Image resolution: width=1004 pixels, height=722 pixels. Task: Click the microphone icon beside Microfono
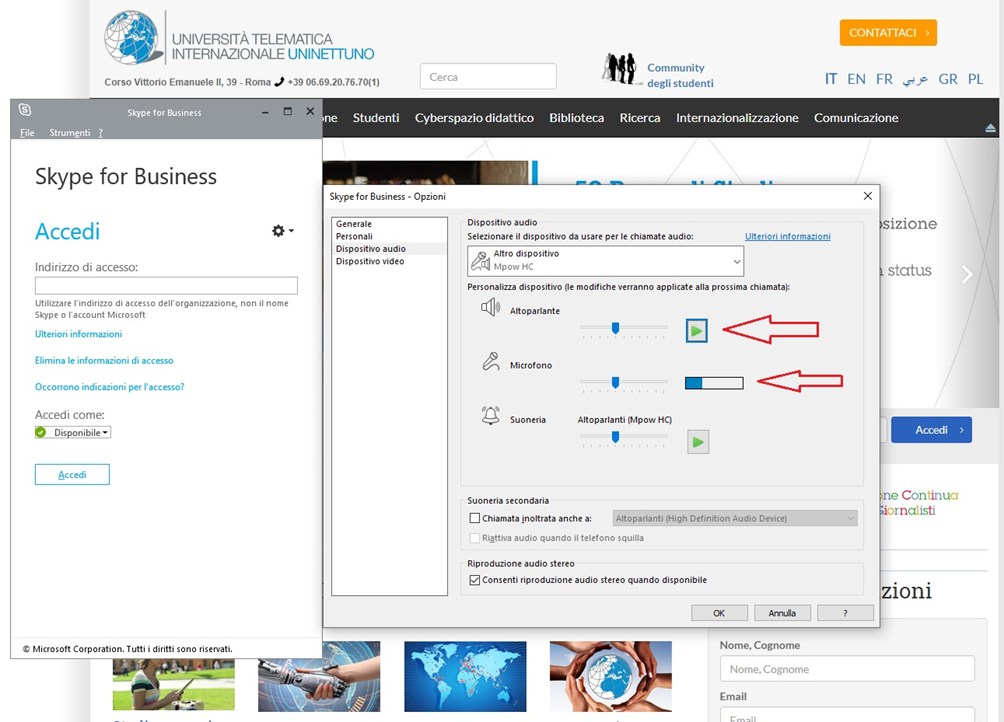coord(490,363)
